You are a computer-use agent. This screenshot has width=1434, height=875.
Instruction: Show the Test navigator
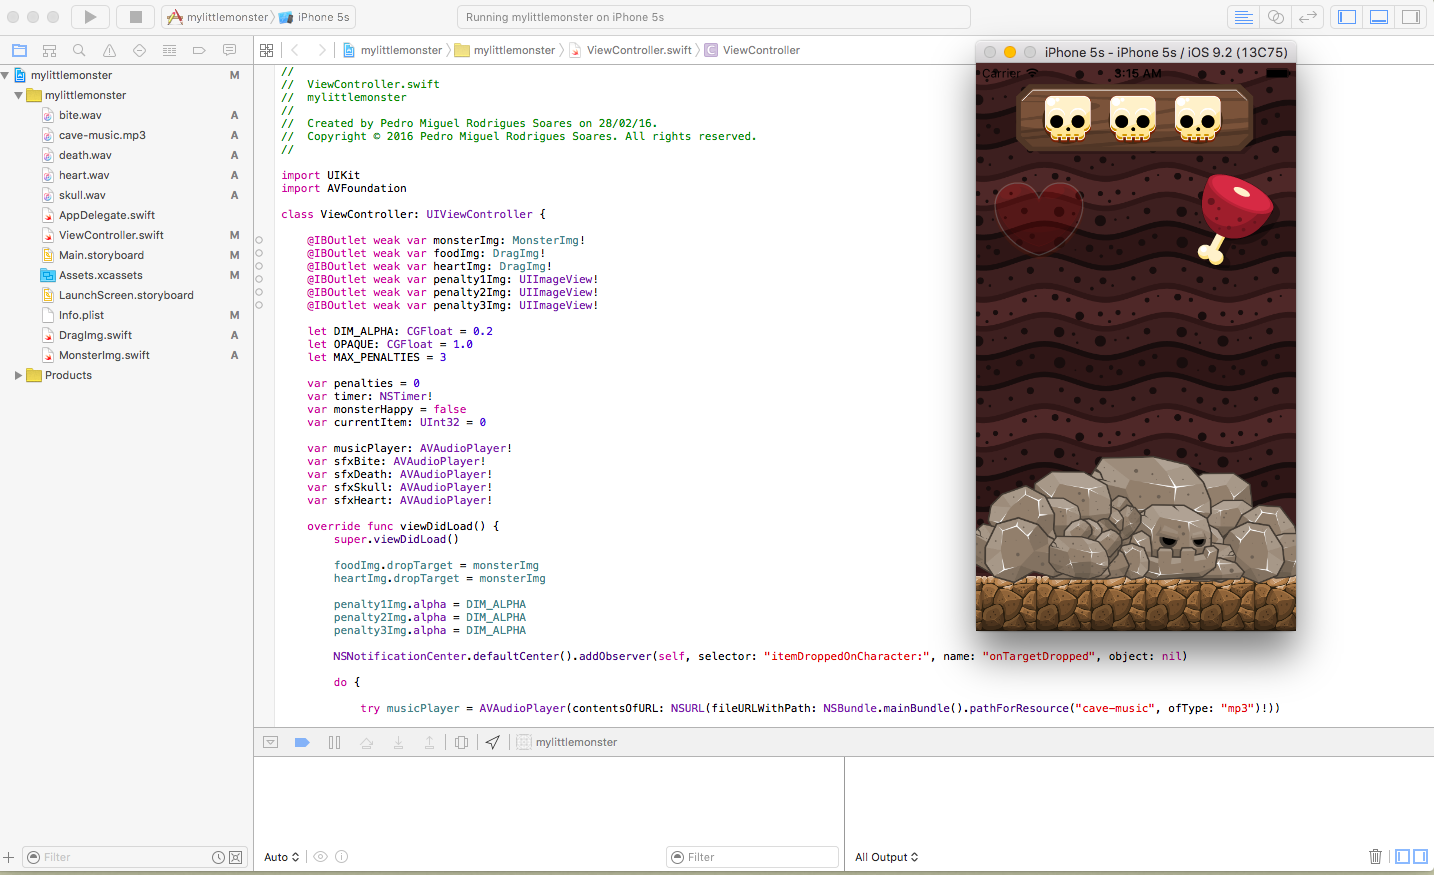tap(139, 50)
